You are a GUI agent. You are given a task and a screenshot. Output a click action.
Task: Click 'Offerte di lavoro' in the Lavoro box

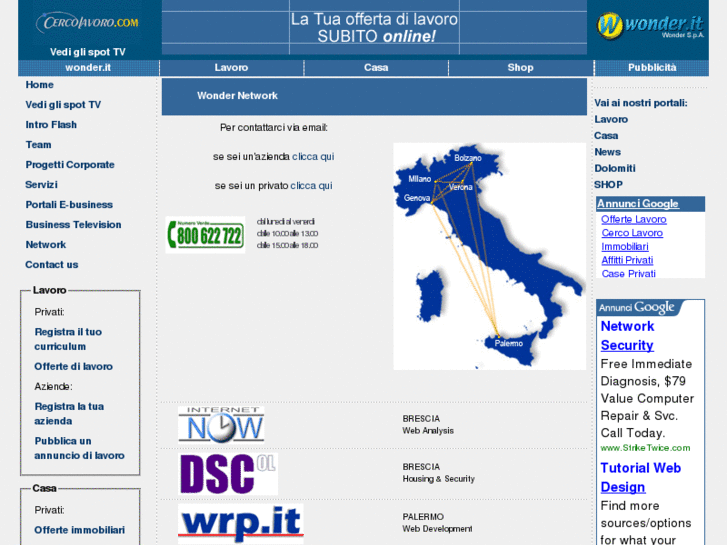click(x=73, y=366)
